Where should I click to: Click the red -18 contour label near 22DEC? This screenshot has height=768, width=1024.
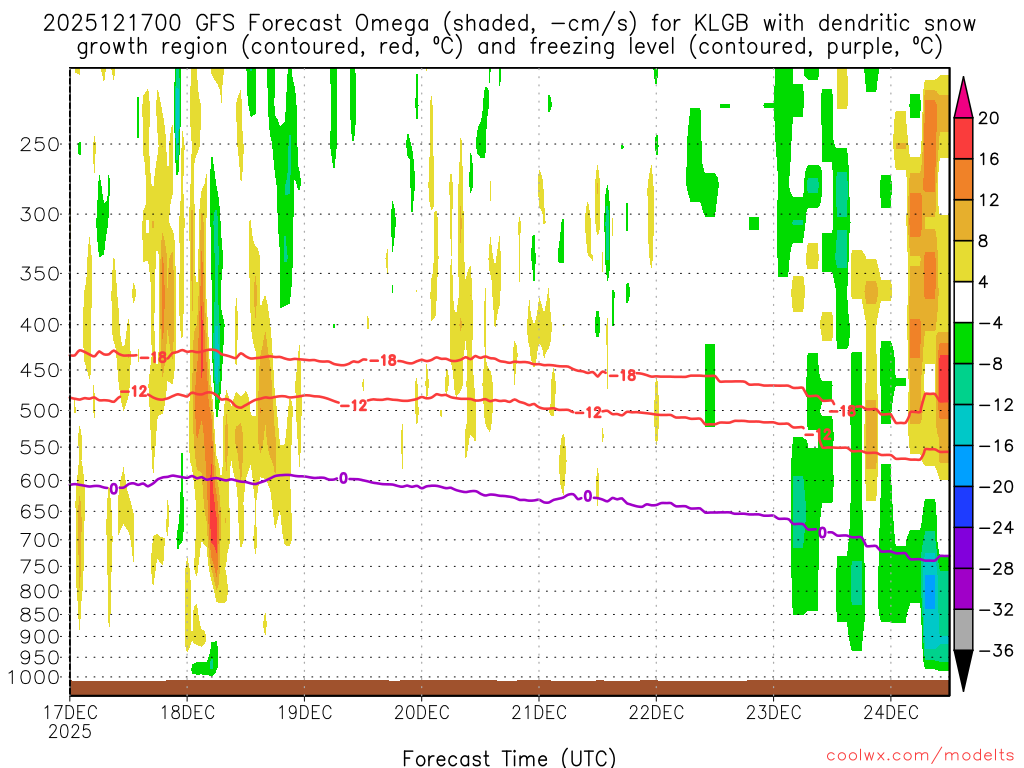(622, 376)
